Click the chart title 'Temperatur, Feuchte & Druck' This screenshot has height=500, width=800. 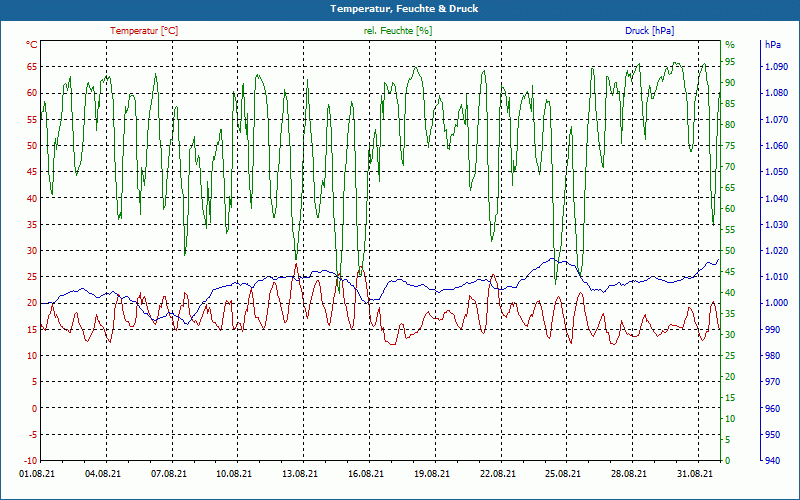tap(404, 9)
